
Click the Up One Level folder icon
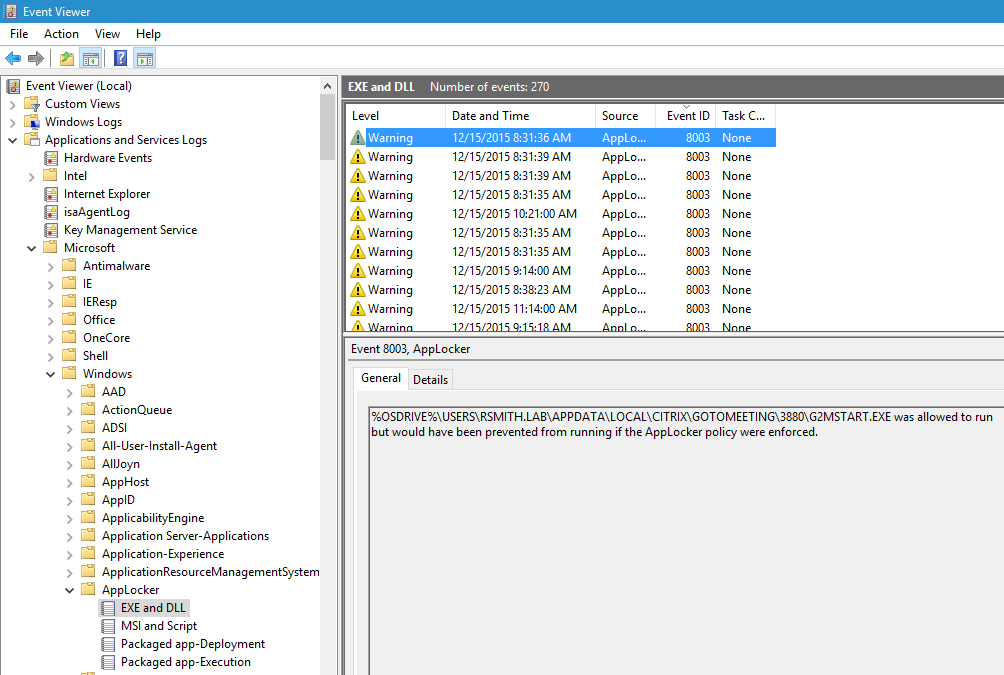pyautogui.click(x=67, y=59)
